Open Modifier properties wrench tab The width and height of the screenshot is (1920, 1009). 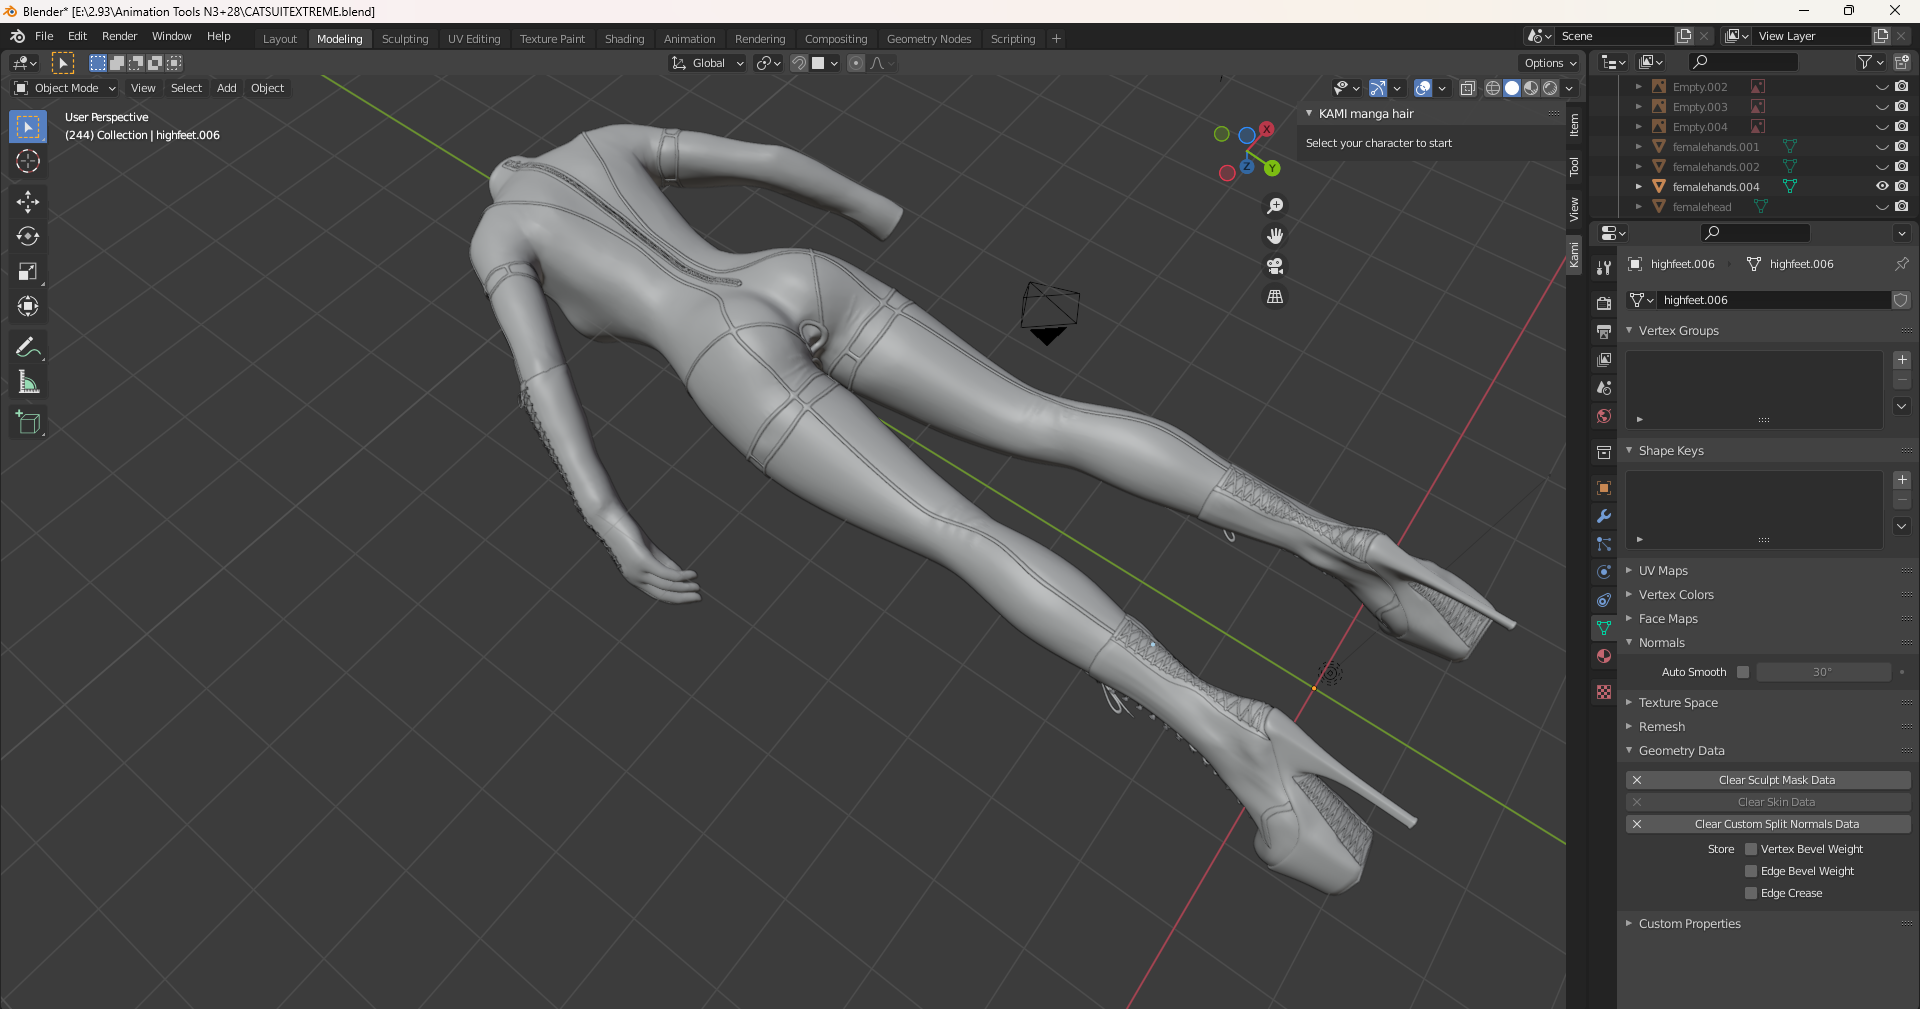point(1604,516)
